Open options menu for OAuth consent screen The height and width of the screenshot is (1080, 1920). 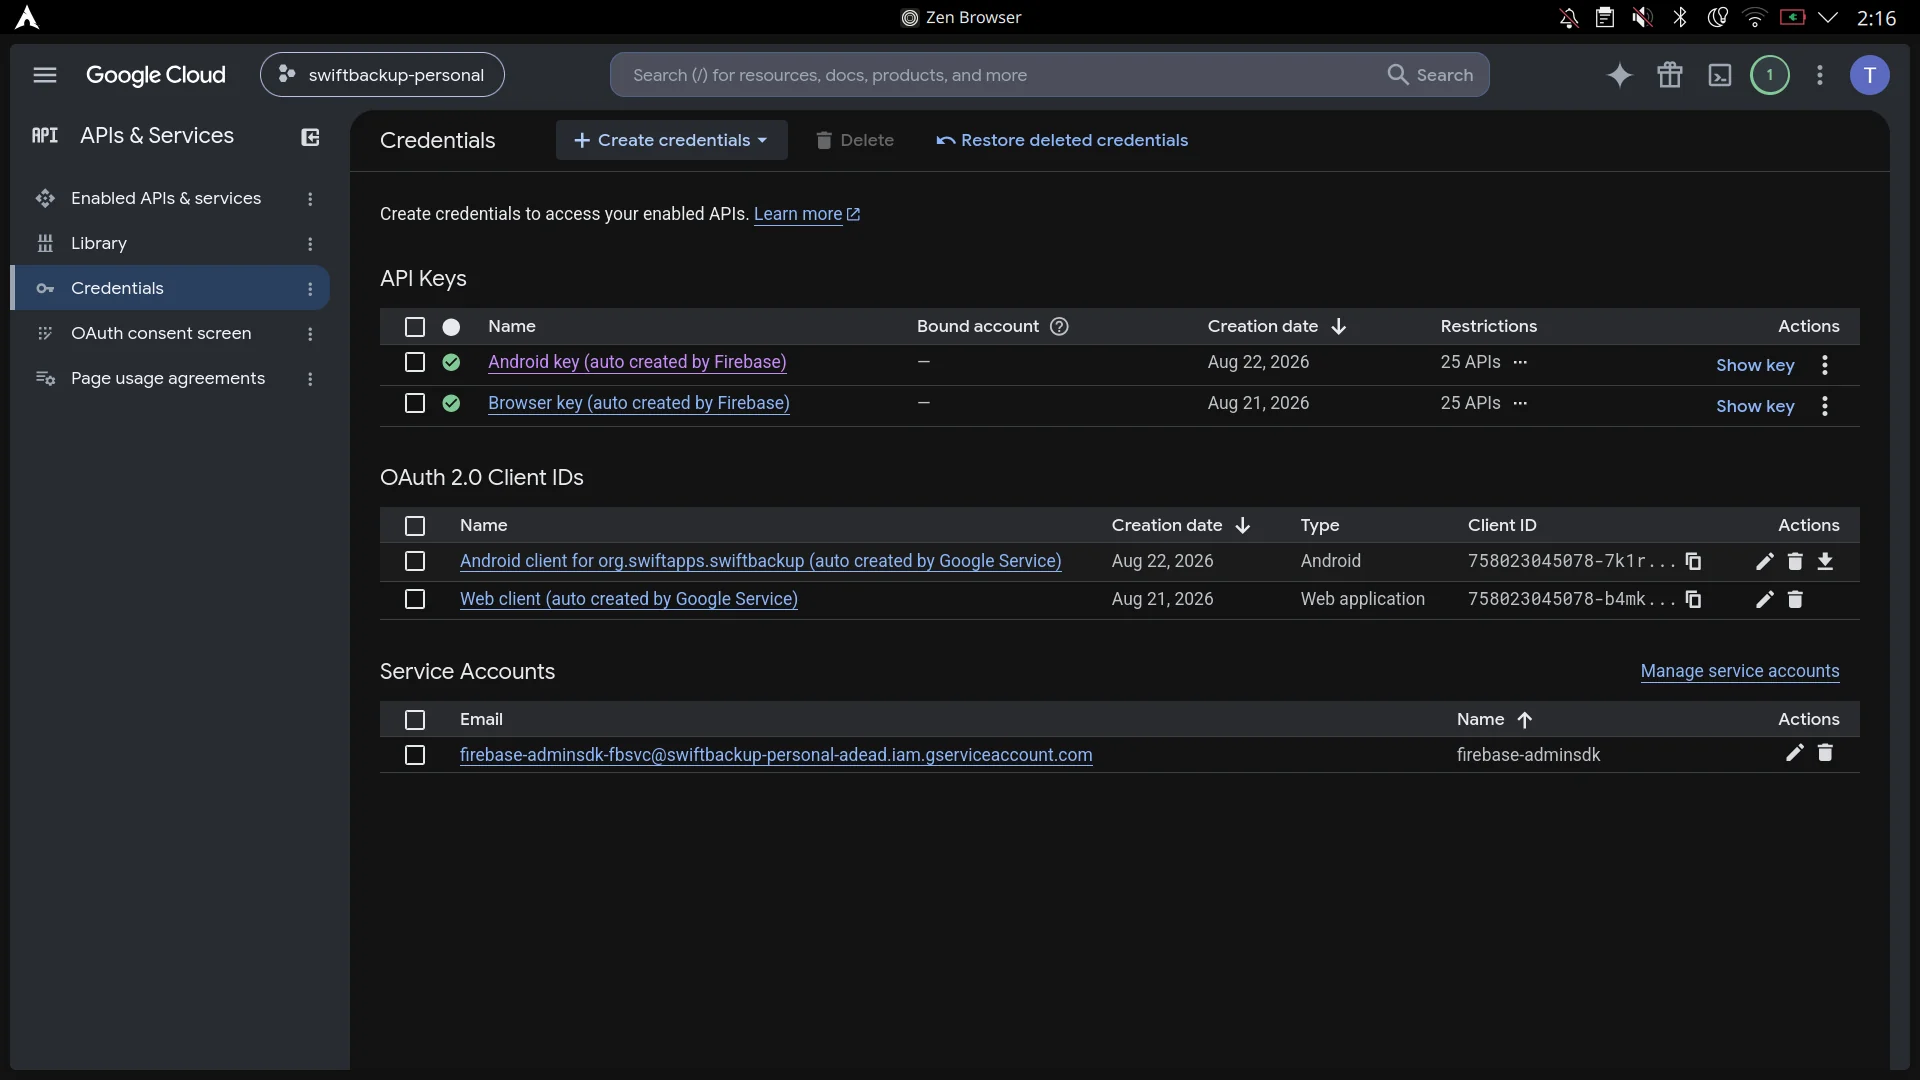point(310,334)
